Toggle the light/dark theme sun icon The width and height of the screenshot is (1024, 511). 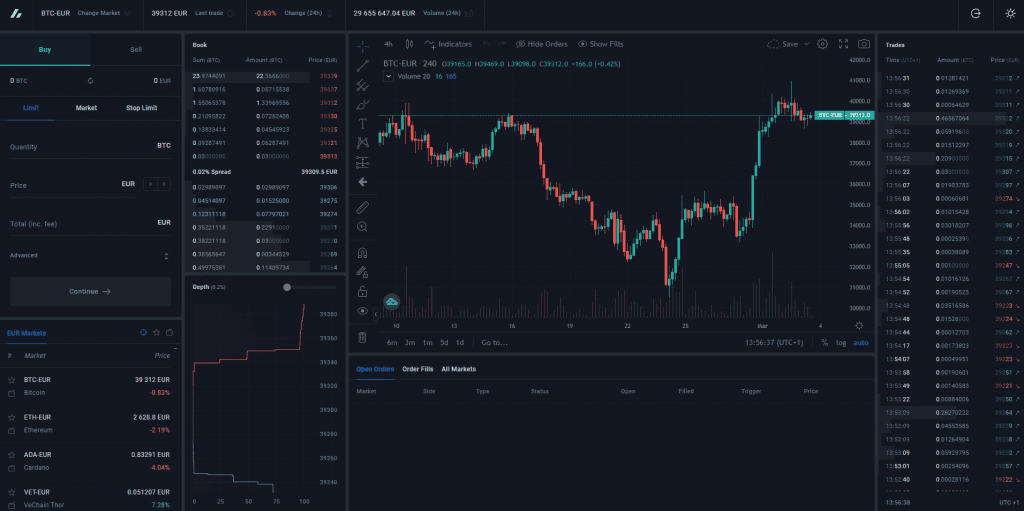point(1010,14)
